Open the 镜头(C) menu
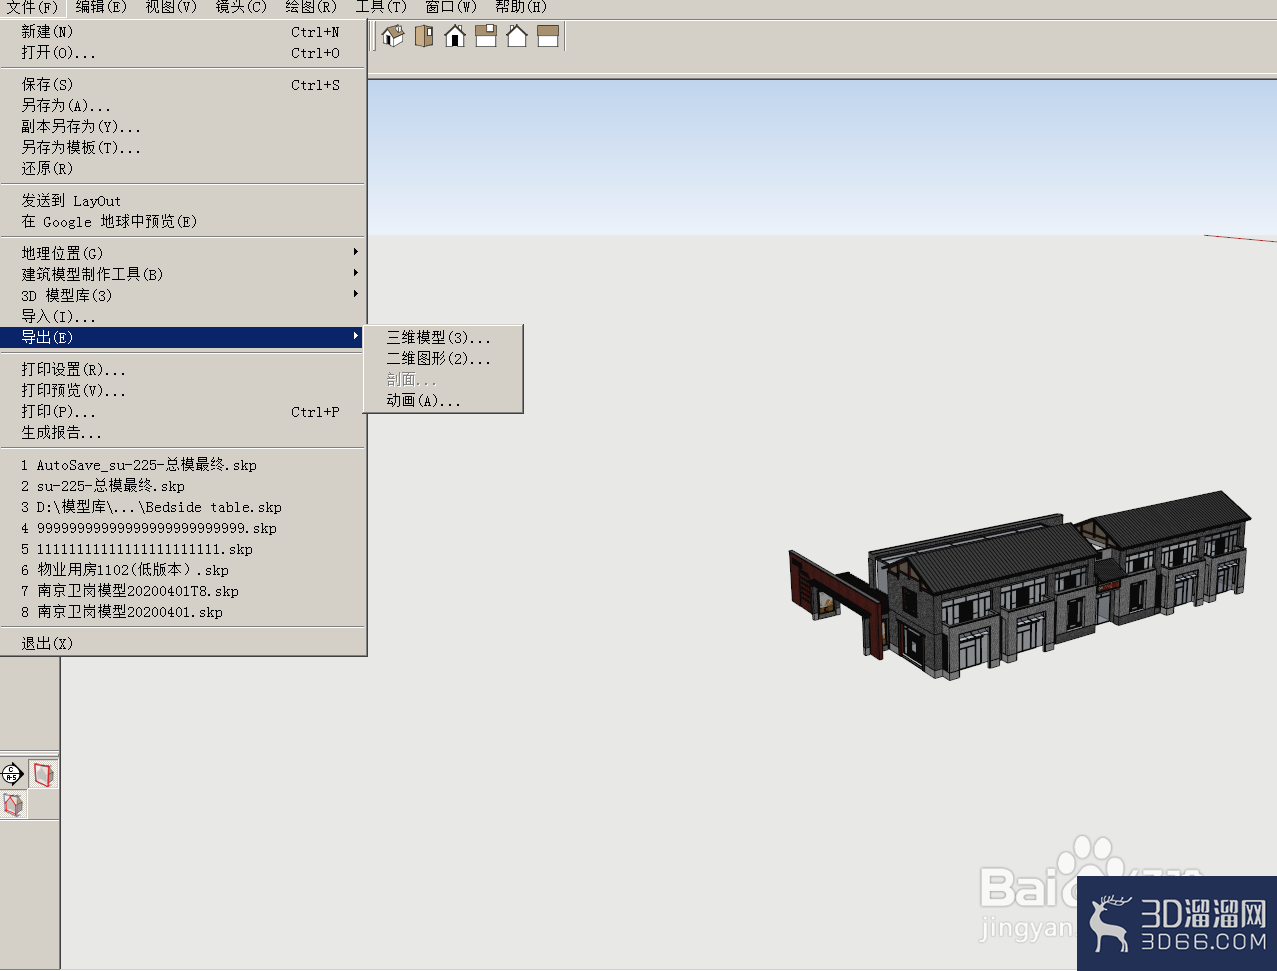Viewport: 1277px width, 971px height. [241, 7]
